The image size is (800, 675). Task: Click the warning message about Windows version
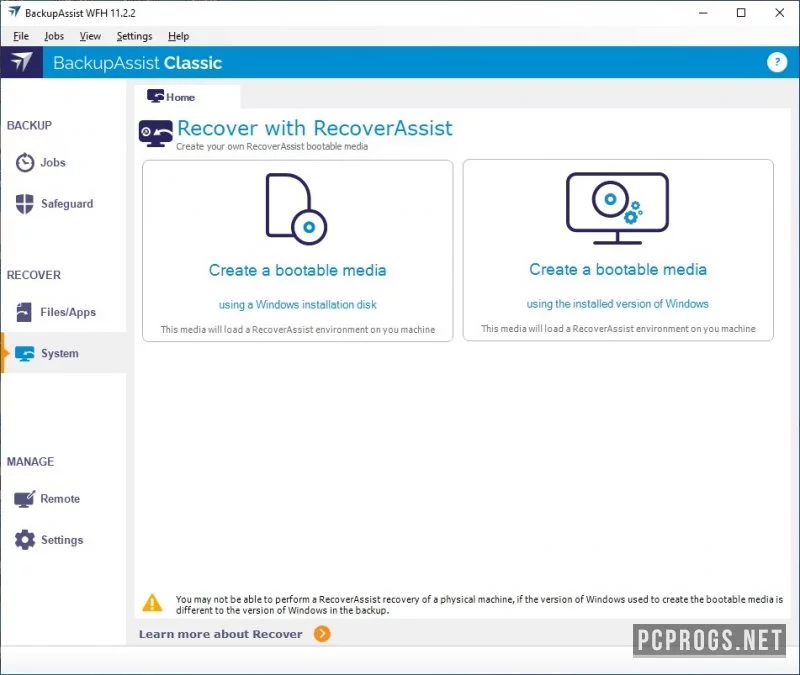479,605
